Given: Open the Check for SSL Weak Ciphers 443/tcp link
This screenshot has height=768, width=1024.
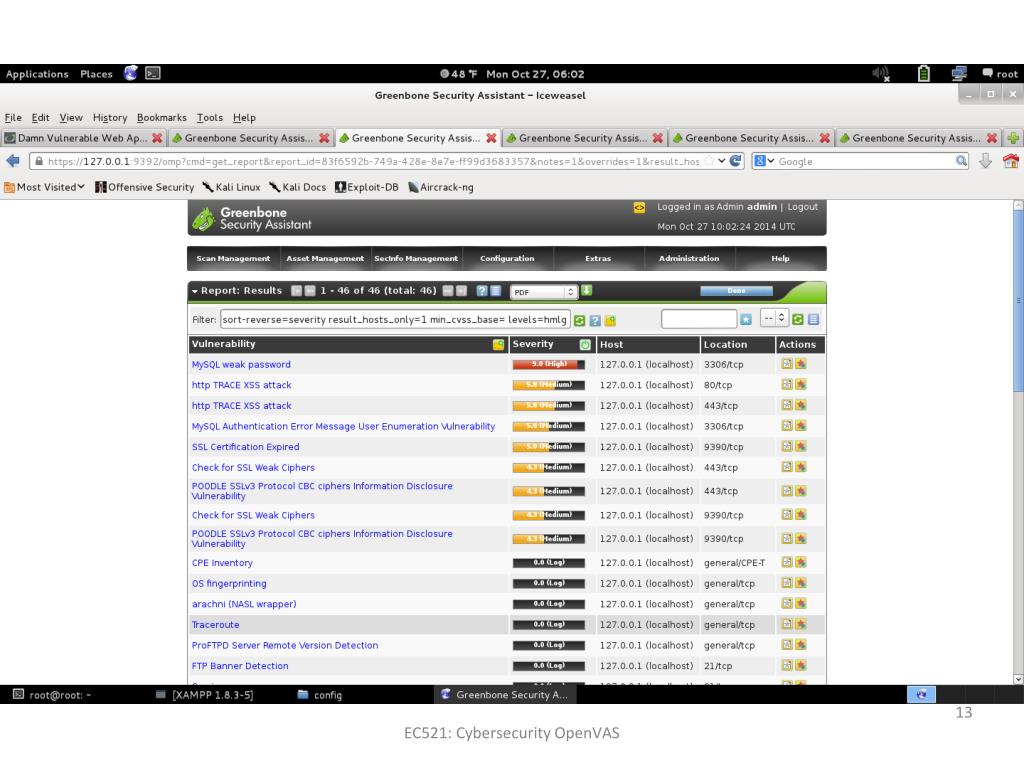Looking at the screenshot, I should 253,468.
